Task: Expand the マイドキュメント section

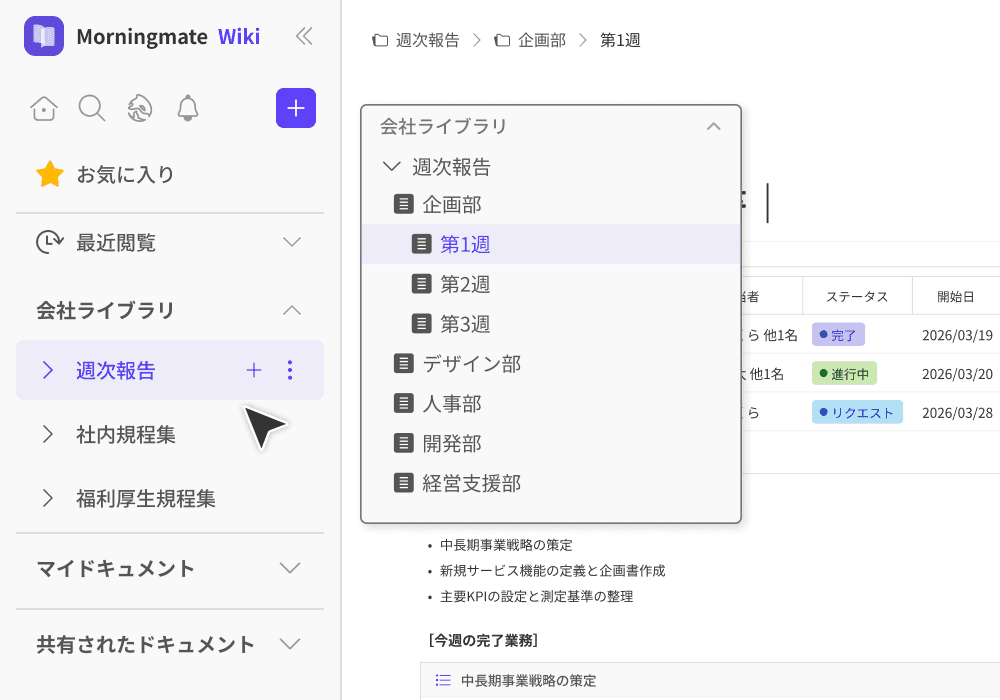Action: [x=290, y=568]
